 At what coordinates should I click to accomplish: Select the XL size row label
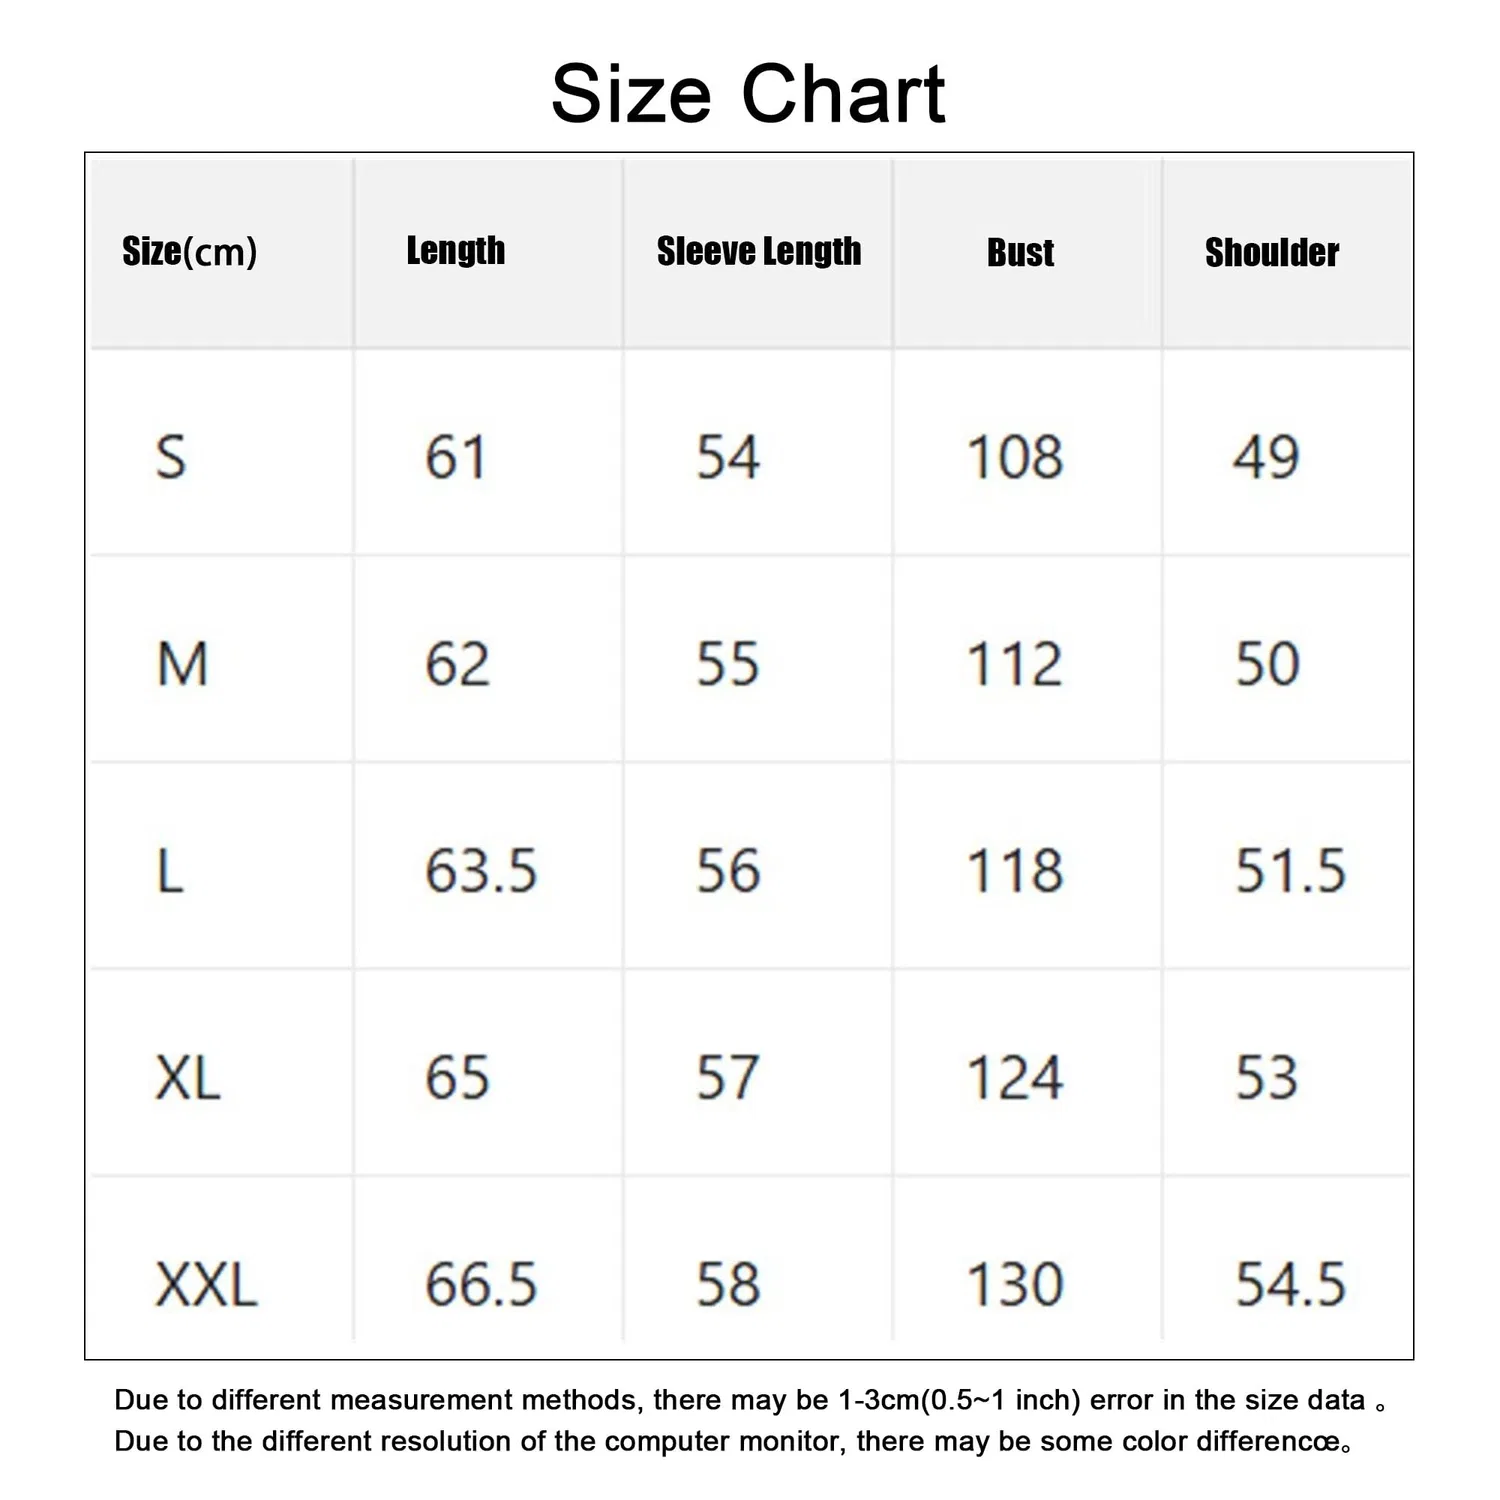coord(188,1078)
